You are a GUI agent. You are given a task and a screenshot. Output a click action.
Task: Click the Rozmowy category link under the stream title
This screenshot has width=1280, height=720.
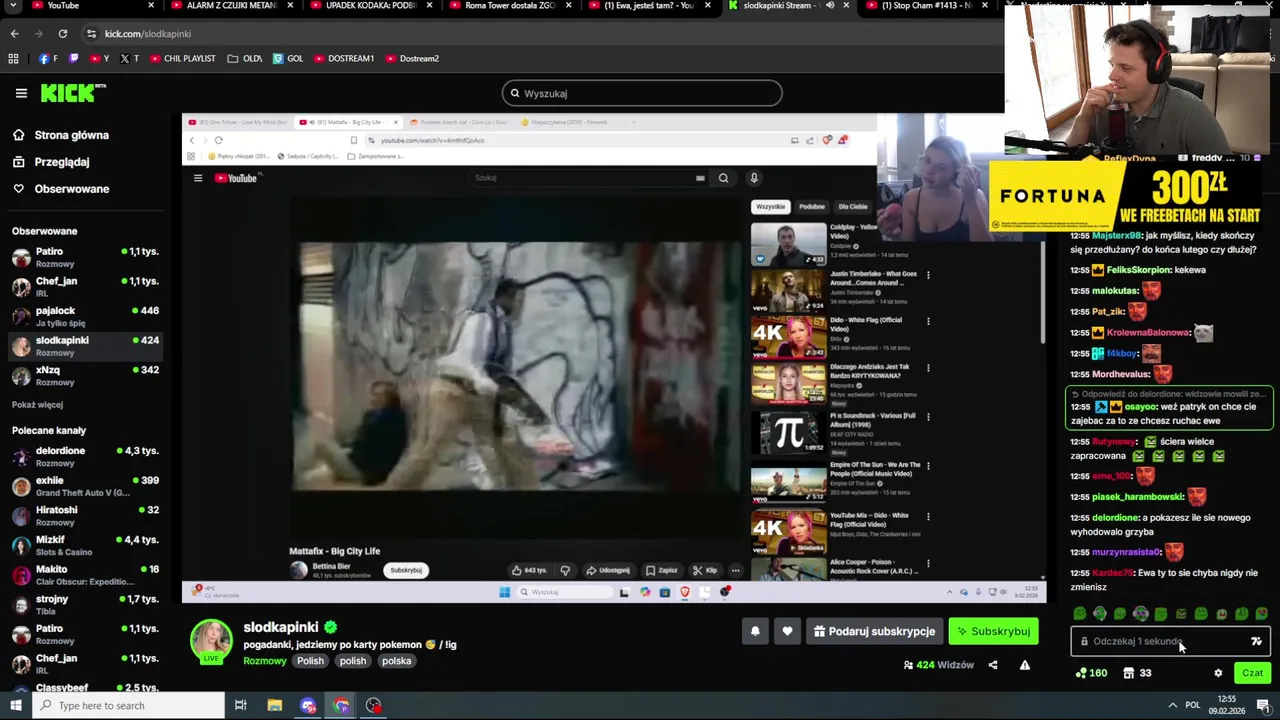click(265, 661)
